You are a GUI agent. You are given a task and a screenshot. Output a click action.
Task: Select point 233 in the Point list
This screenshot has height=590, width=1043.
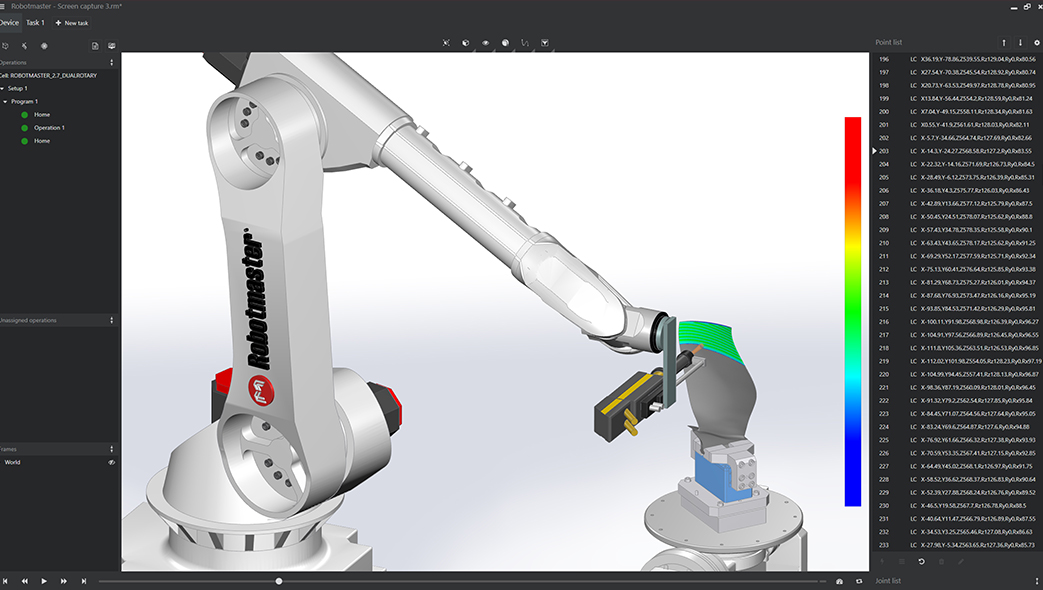(x=957, y=545)
